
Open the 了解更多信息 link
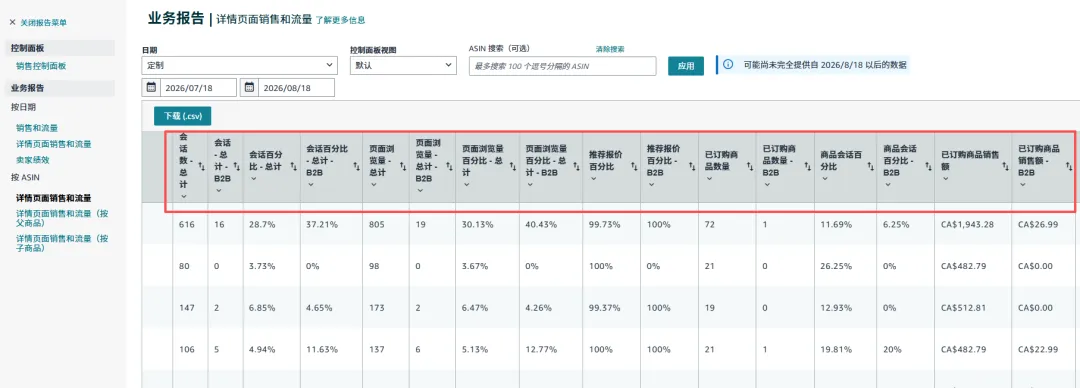[340, 21]
